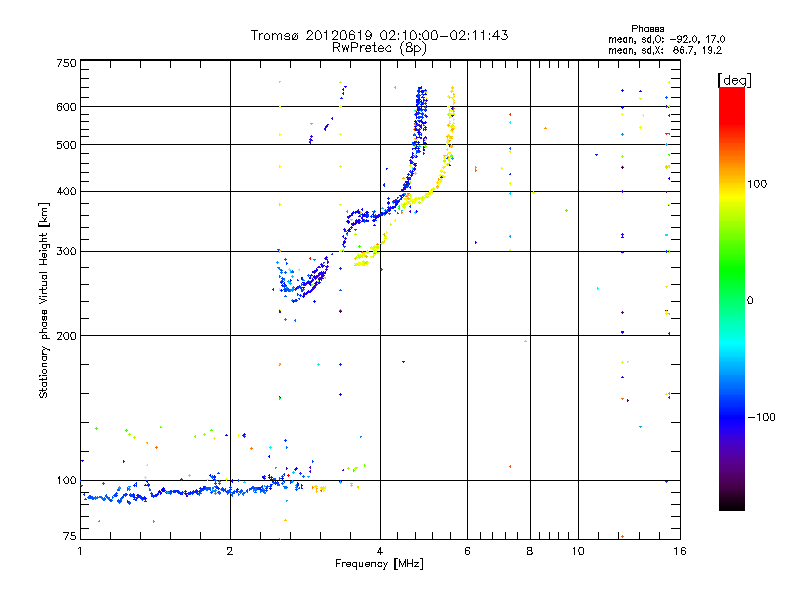The width and height of the screenshot is (800, 600).
Task: Click the colorbar tick label '0'
Action: click(x=750, y=300)
